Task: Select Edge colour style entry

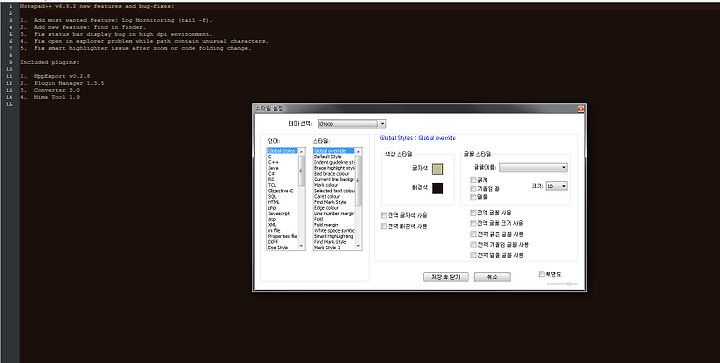Action: click(x=334, y=208)
